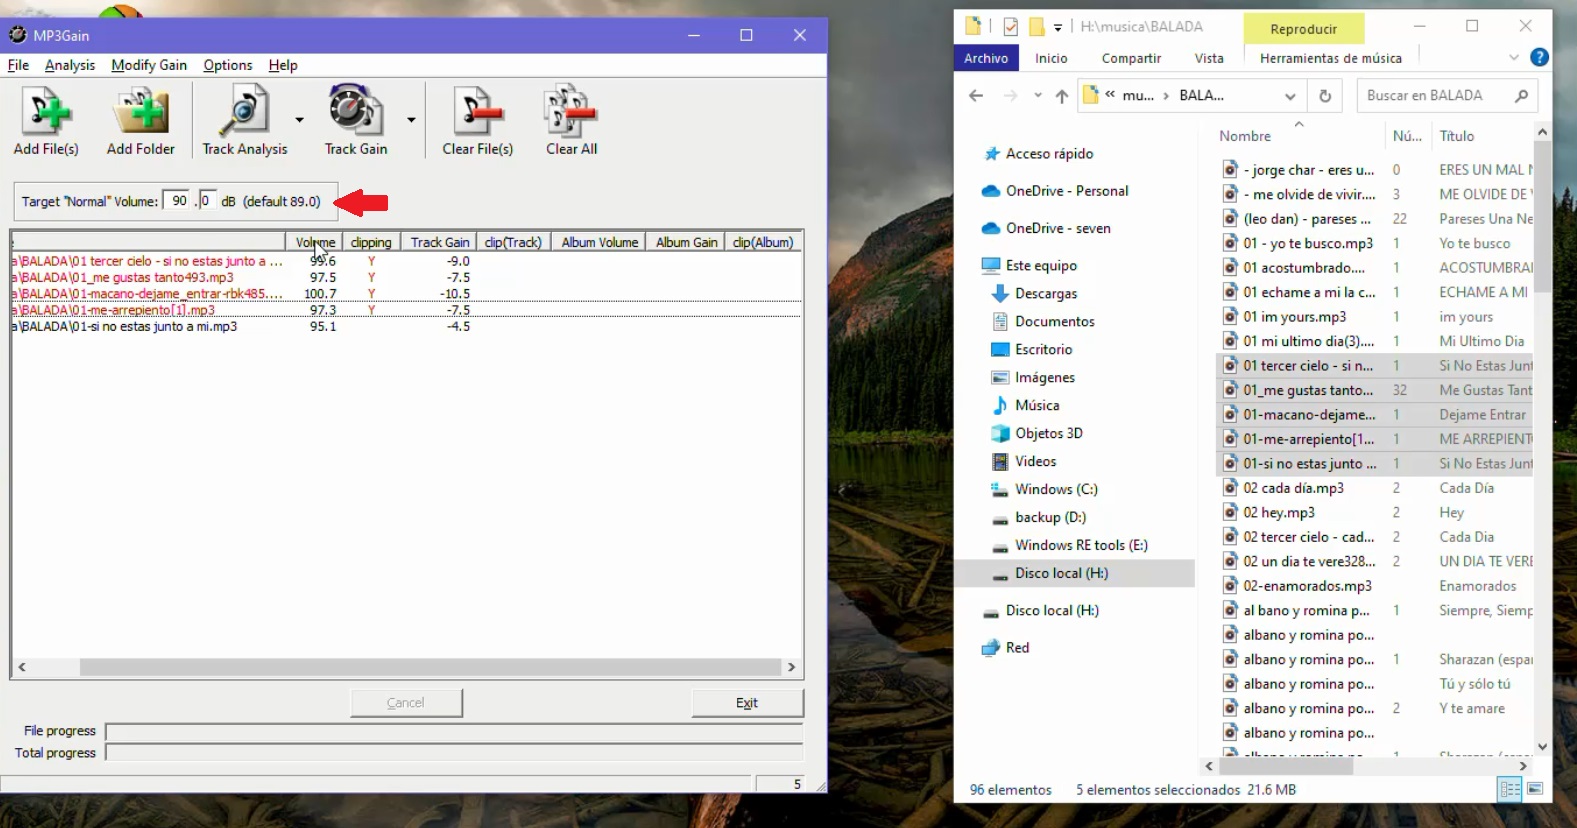Click the Add Folder toolbar icon

(x=141, y=120)
